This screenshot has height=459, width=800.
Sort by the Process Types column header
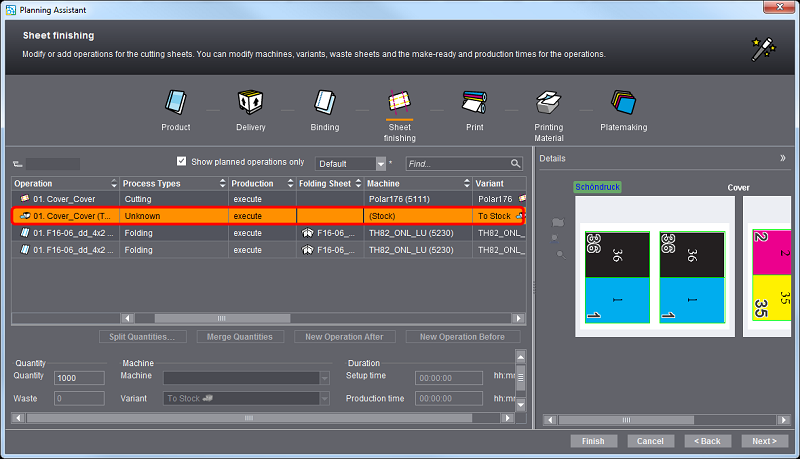(172, 184)
